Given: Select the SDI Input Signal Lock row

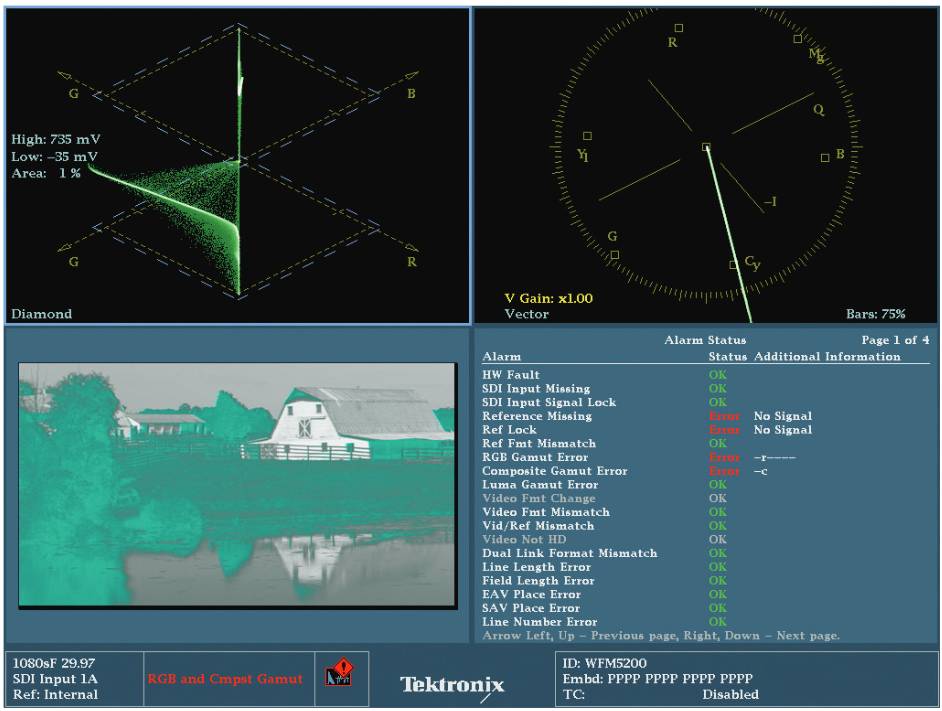Looking at the screenshot, I should pyautogui.click(x=705, y=403).
